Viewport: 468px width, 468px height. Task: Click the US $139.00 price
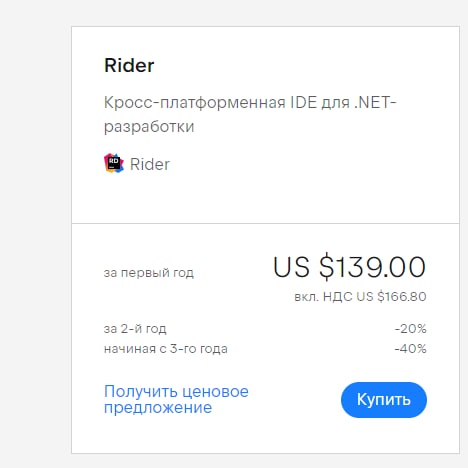(349, 267)
